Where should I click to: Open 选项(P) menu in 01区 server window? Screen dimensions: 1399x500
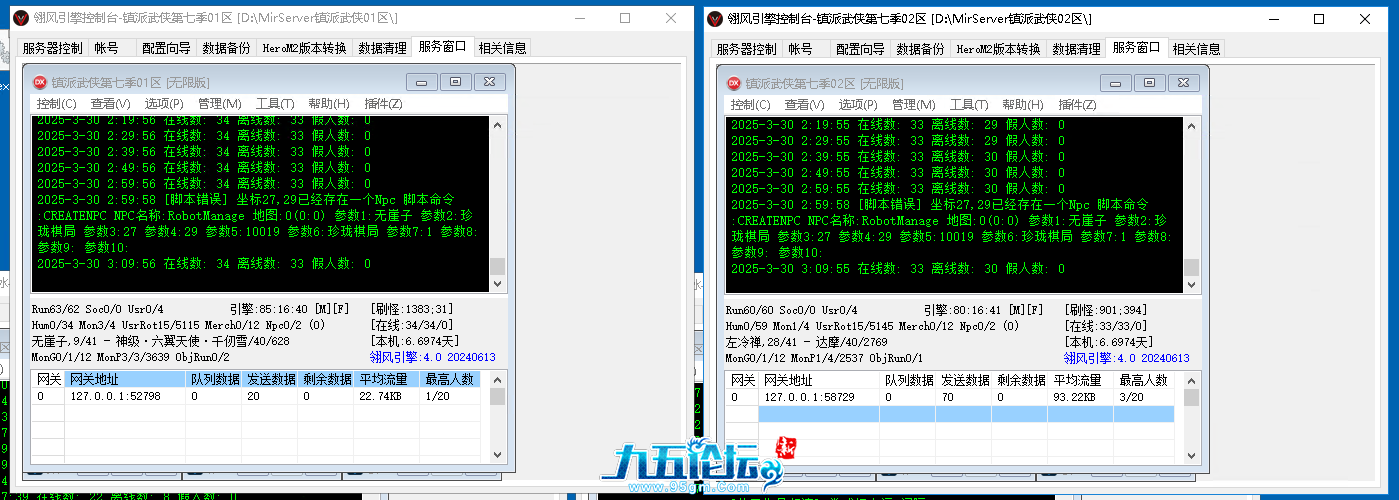click(x=164, y=103)
